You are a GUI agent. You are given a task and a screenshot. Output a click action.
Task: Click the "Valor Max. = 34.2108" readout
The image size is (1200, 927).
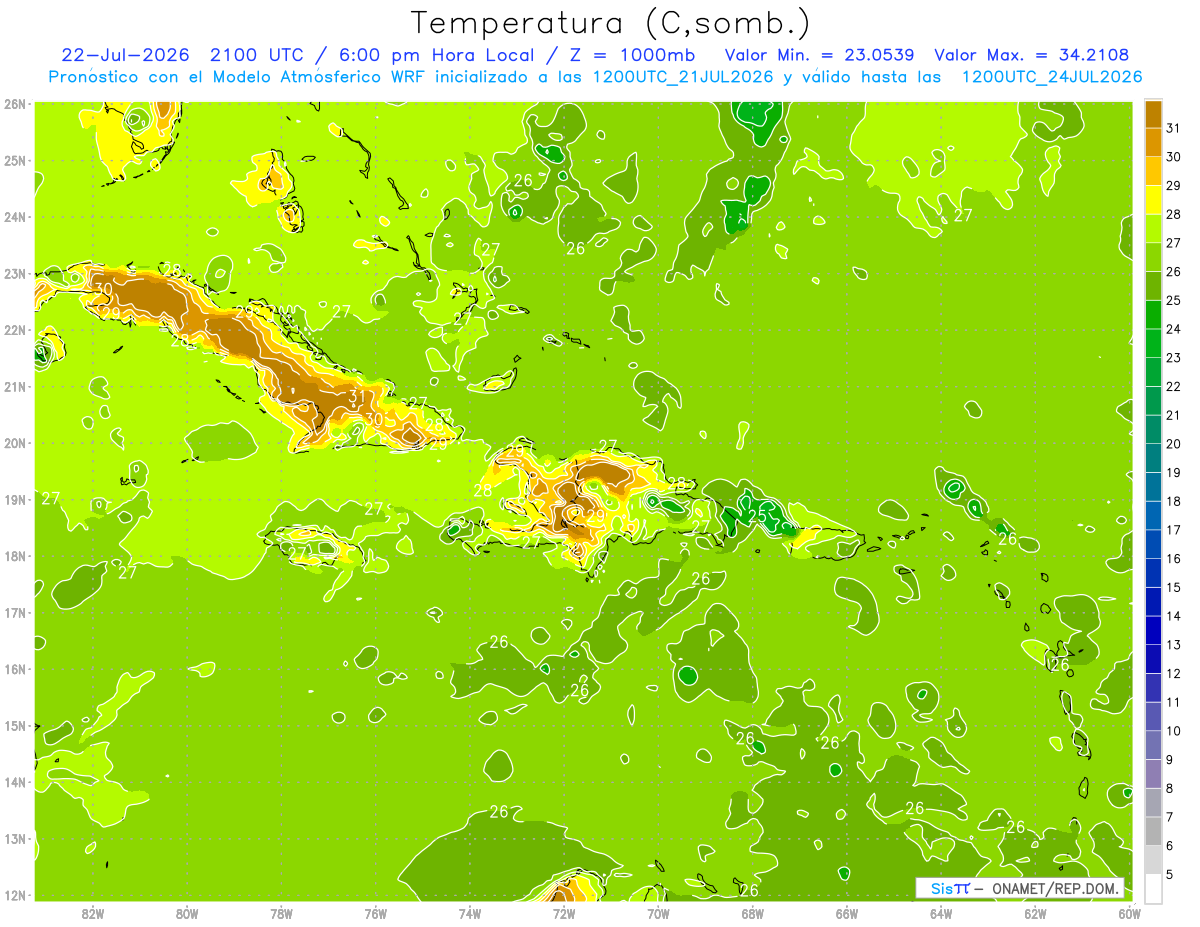[x=1032, y=55]
